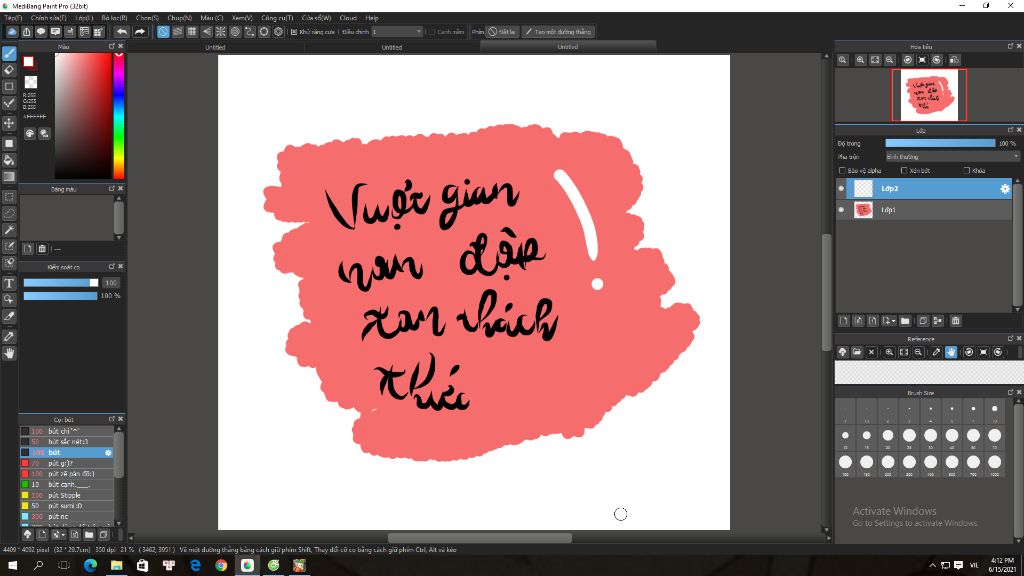Enable radial snap icon
The image size is (1024, 576).
point(221,31)
